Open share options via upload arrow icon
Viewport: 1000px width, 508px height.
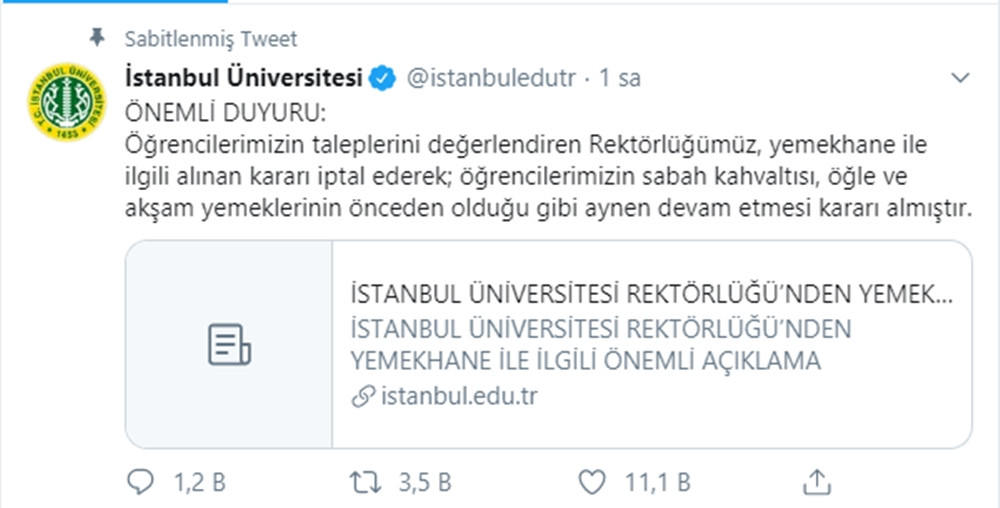point(816,482)
